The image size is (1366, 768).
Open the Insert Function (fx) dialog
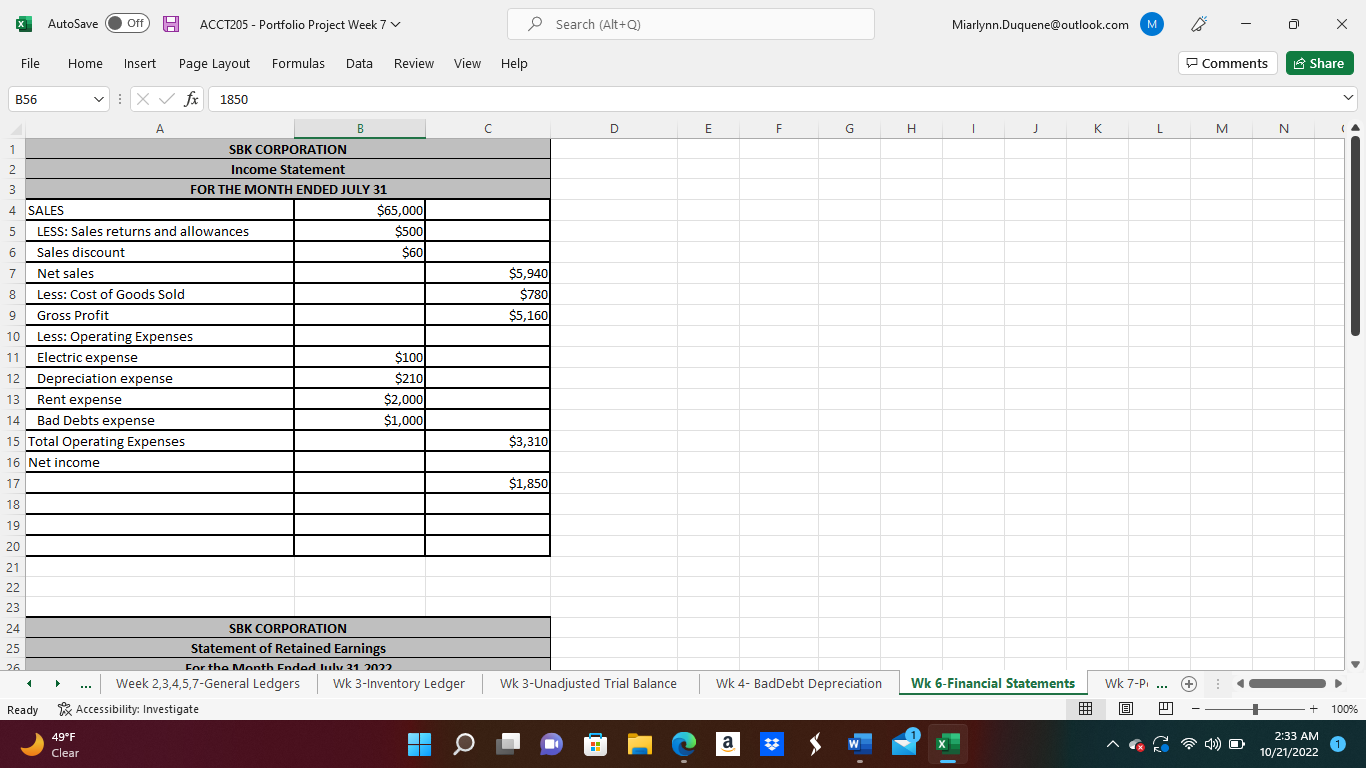click(190, 99)
